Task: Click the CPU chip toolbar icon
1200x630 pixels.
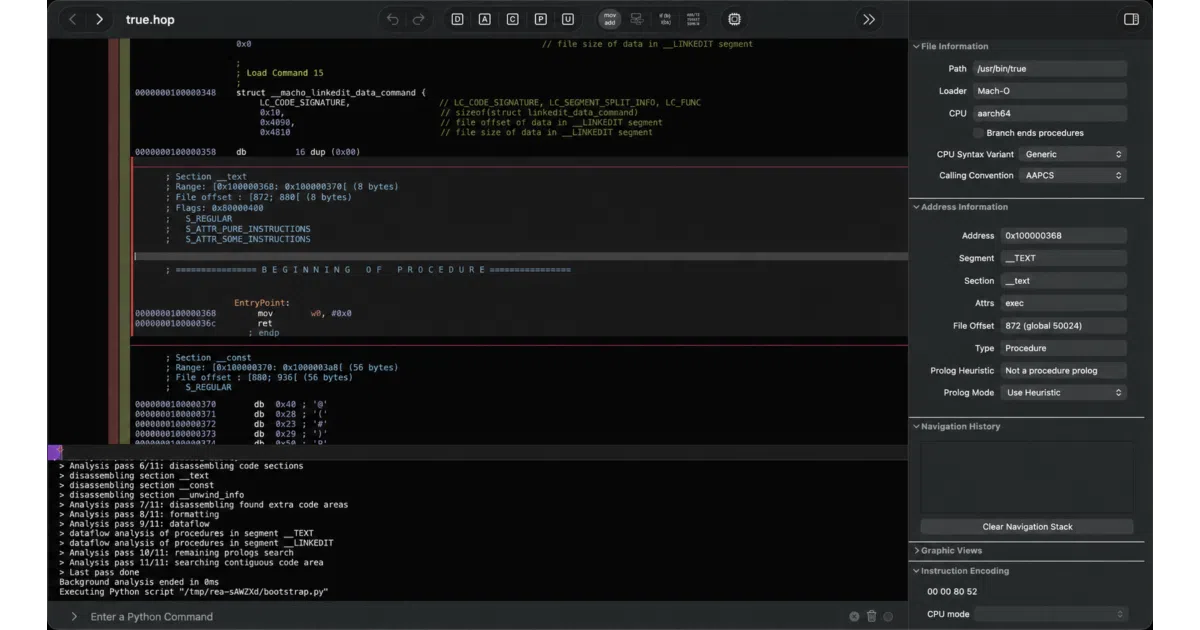Action: (x=735, y=19)
